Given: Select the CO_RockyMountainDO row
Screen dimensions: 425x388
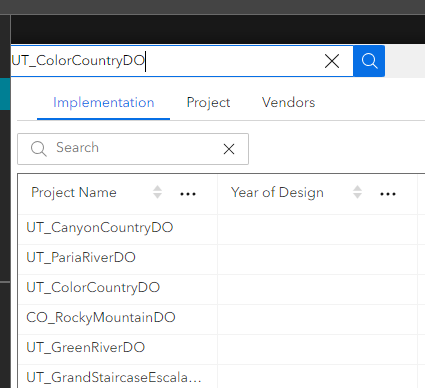Looking at the screenshot, I should click(x=221, y=319).
